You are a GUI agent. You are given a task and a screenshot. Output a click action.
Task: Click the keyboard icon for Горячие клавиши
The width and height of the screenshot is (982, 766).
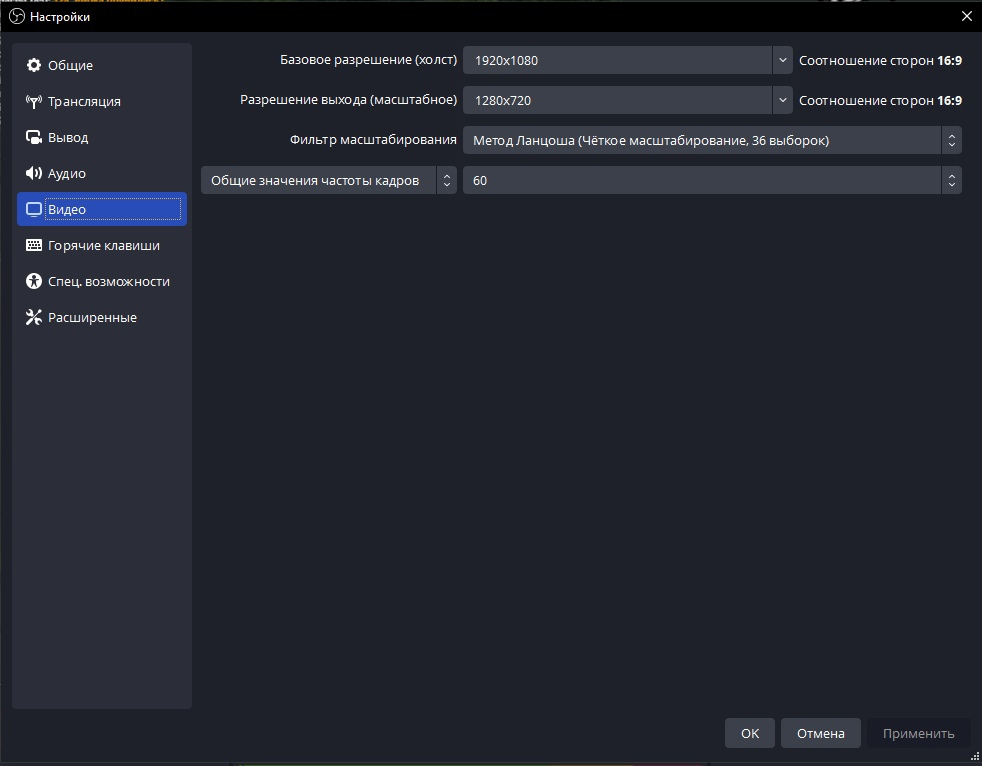pyautogui.click(x=34, y=246)
